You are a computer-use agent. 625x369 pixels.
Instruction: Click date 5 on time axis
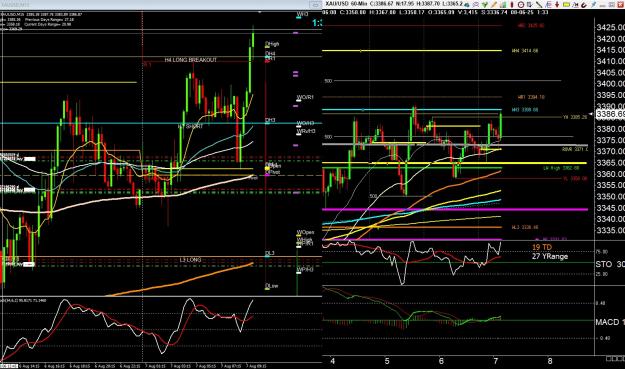point(387,361)
